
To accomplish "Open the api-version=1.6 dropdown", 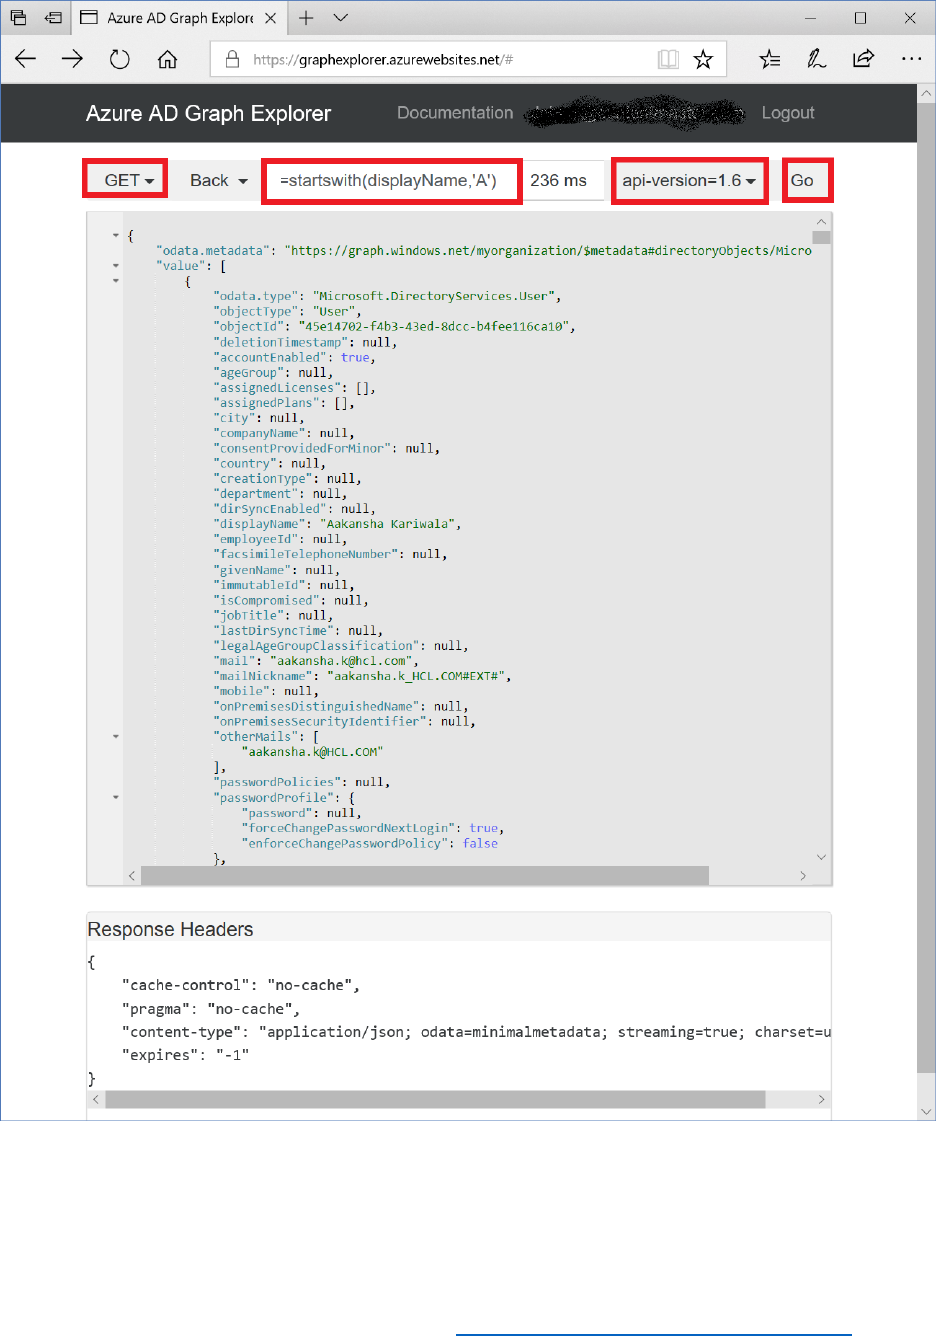I will 690,180.
